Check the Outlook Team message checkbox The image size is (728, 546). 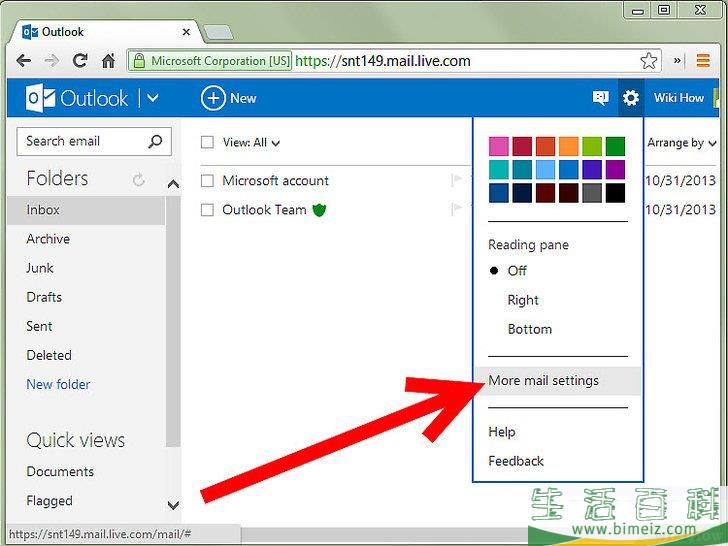(207, 210)
